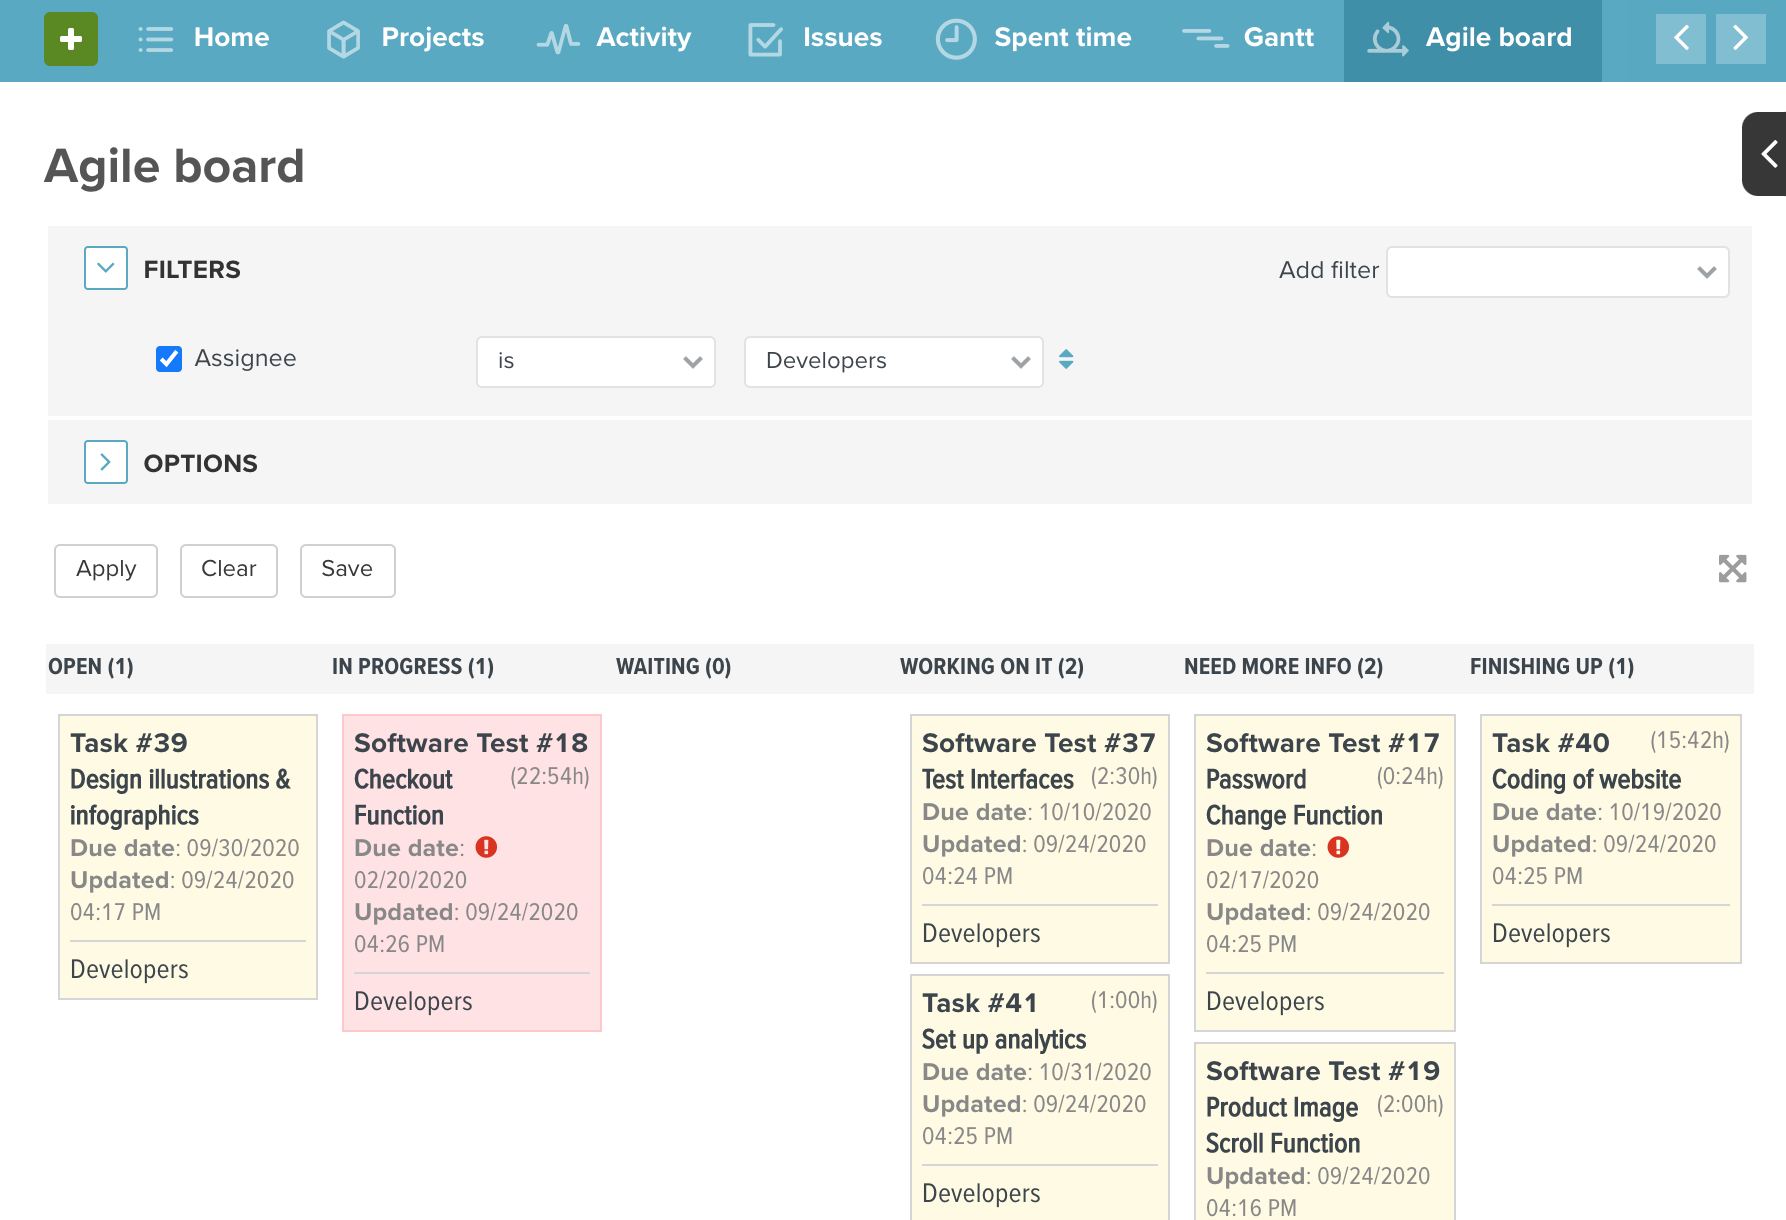Open Task #40 card link
Screen dimensions: 1786x1220
1551,743
